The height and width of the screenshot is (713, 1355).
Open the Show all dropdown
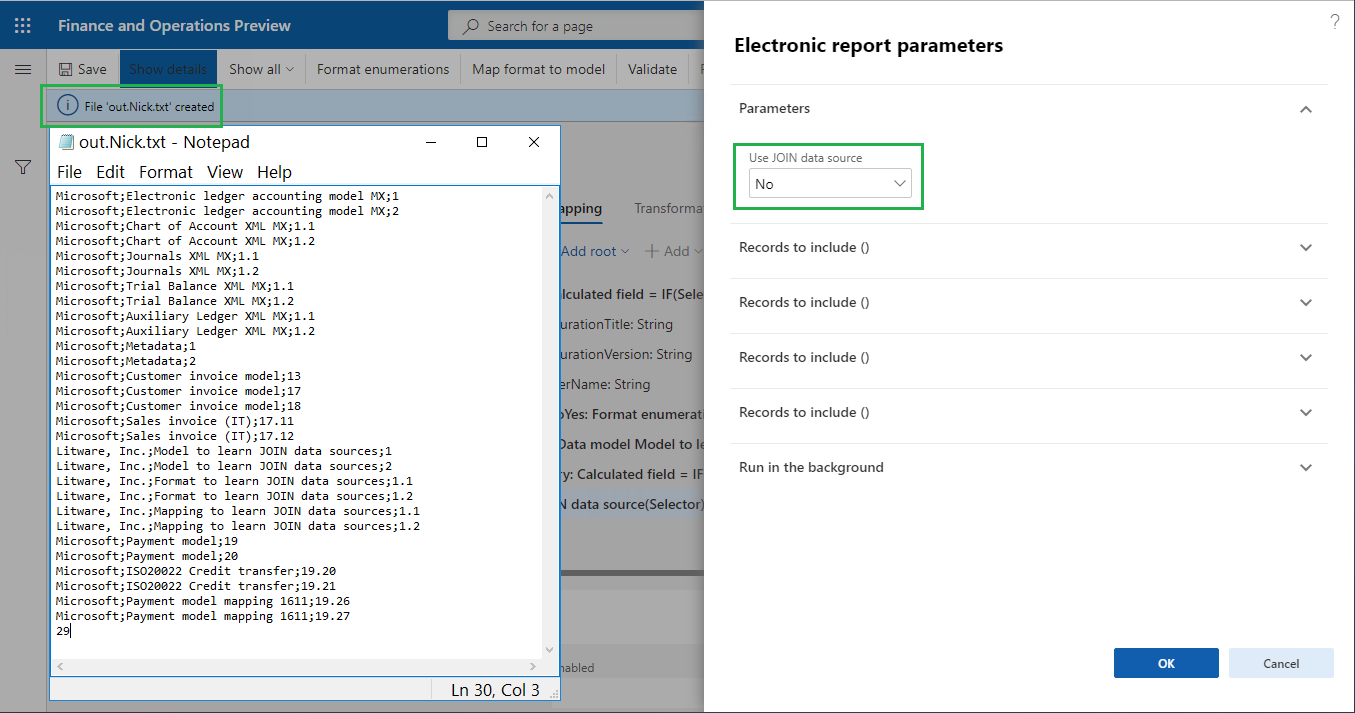point(260,68)
